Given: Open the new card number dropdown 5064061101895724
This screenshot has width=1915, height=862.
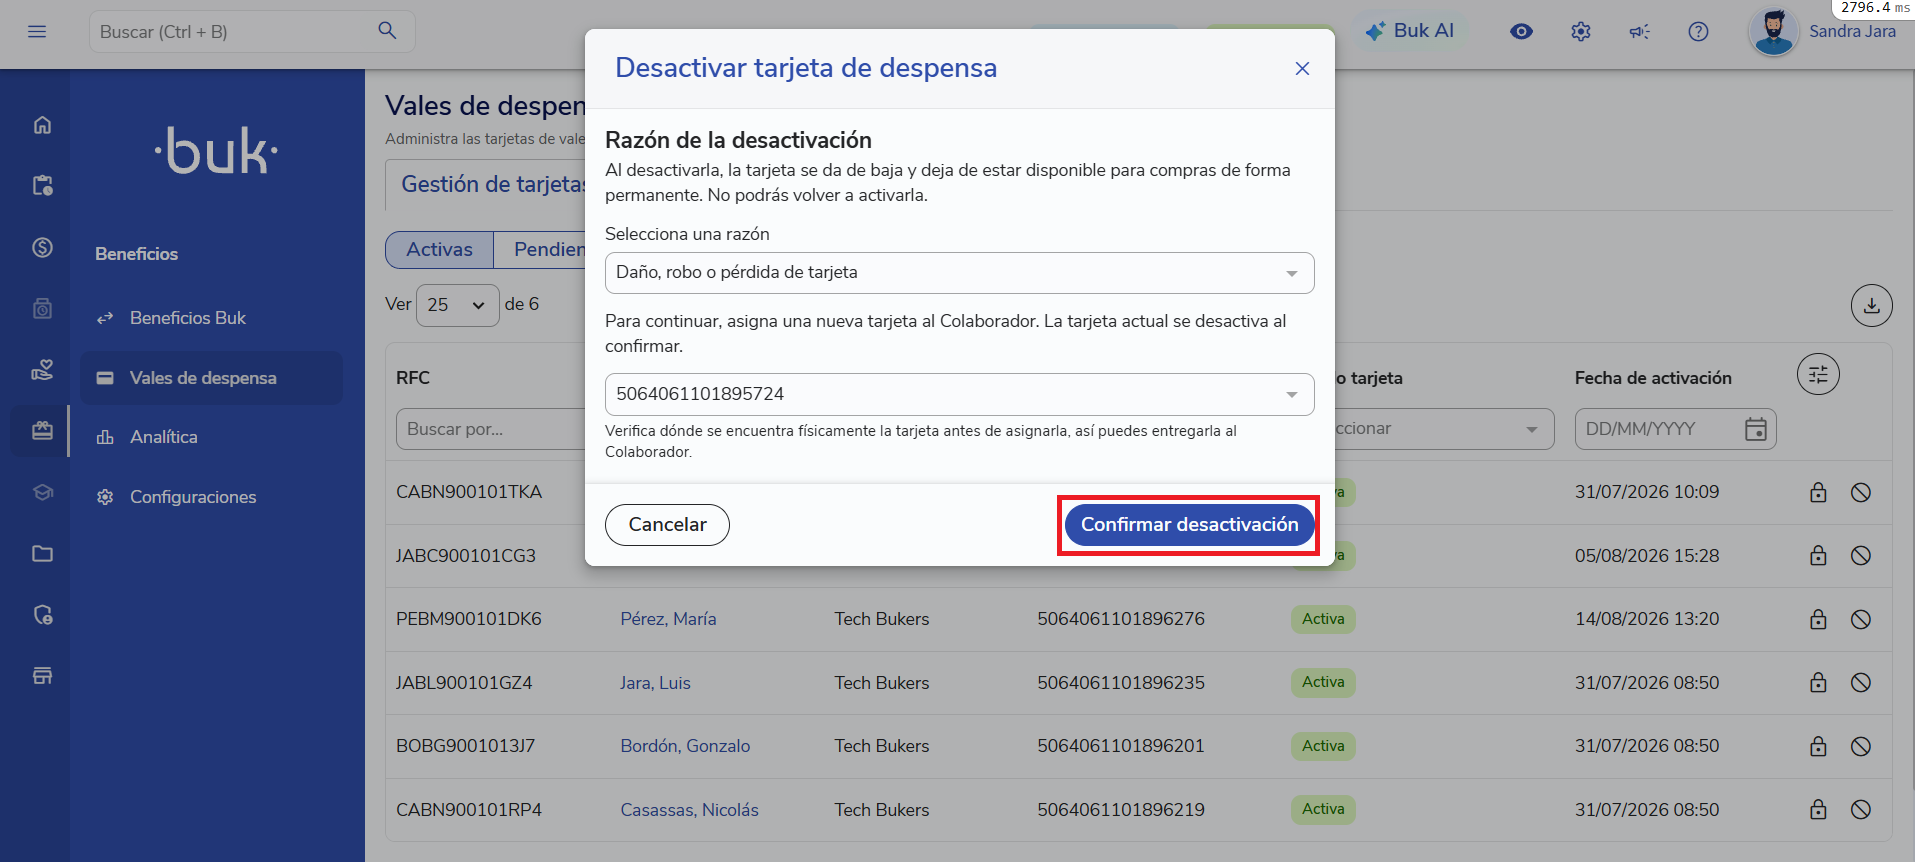Looking at the screenshot, I should point(959,394).
